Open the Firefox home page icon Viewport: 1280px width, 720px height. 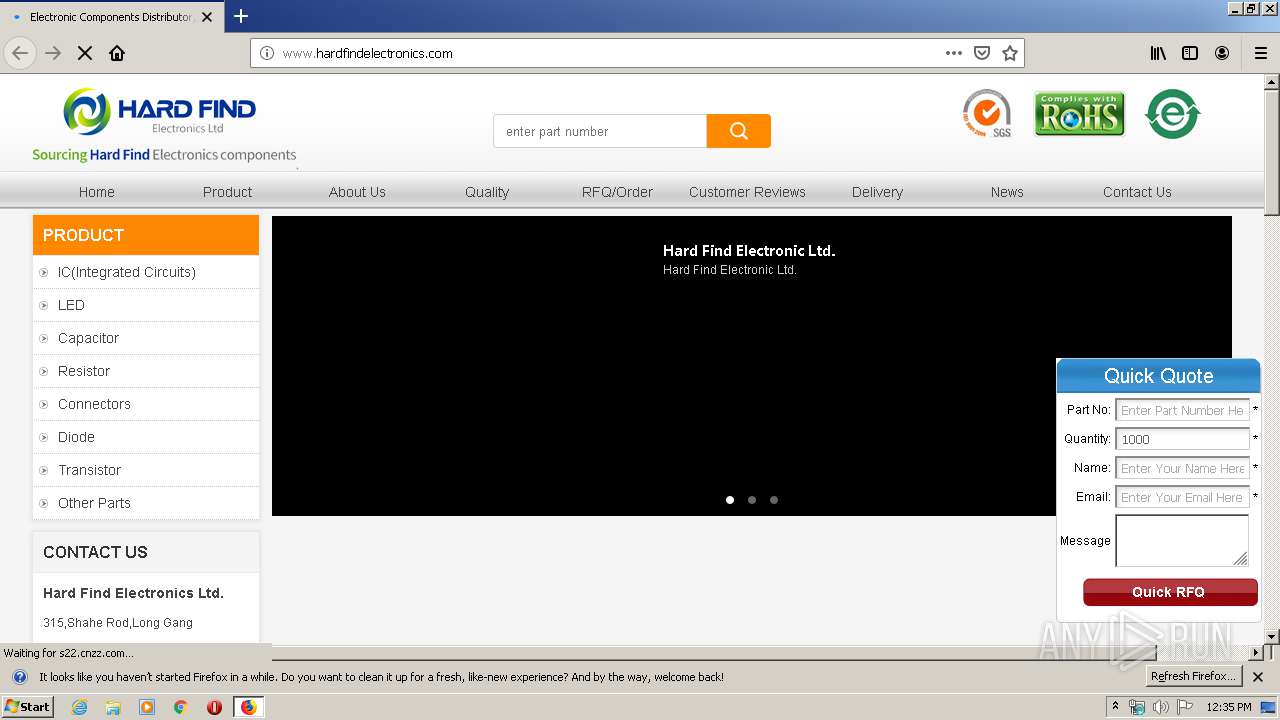(x=117, y=53)
